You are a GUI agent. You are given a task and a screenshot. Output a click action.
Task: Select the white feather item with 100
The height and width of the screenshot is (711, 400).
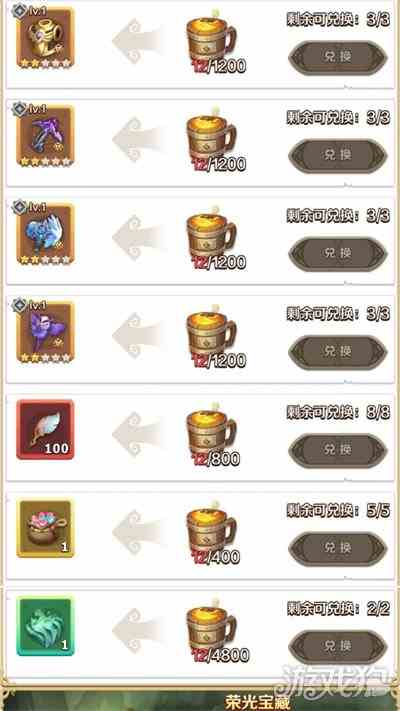pos(45,429)
